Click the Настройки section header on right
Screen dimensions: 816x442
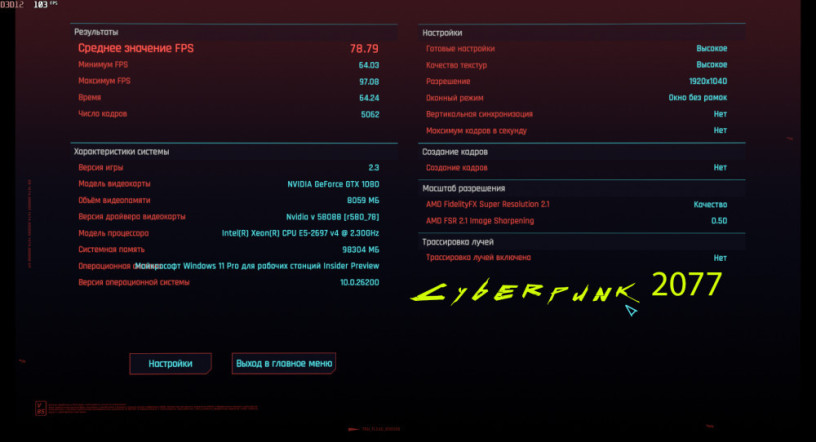coord(442,33)
